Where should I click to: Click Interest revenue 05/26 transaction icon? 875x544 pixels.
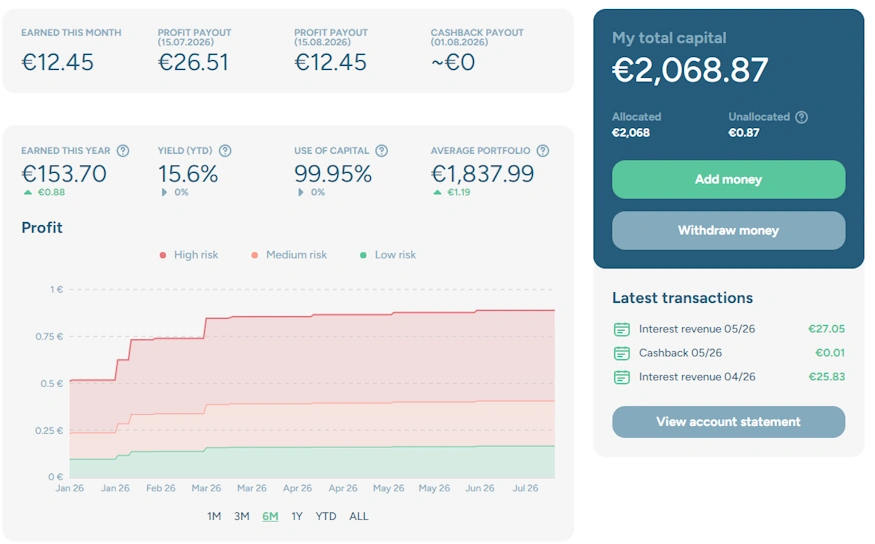click(622, 329)
